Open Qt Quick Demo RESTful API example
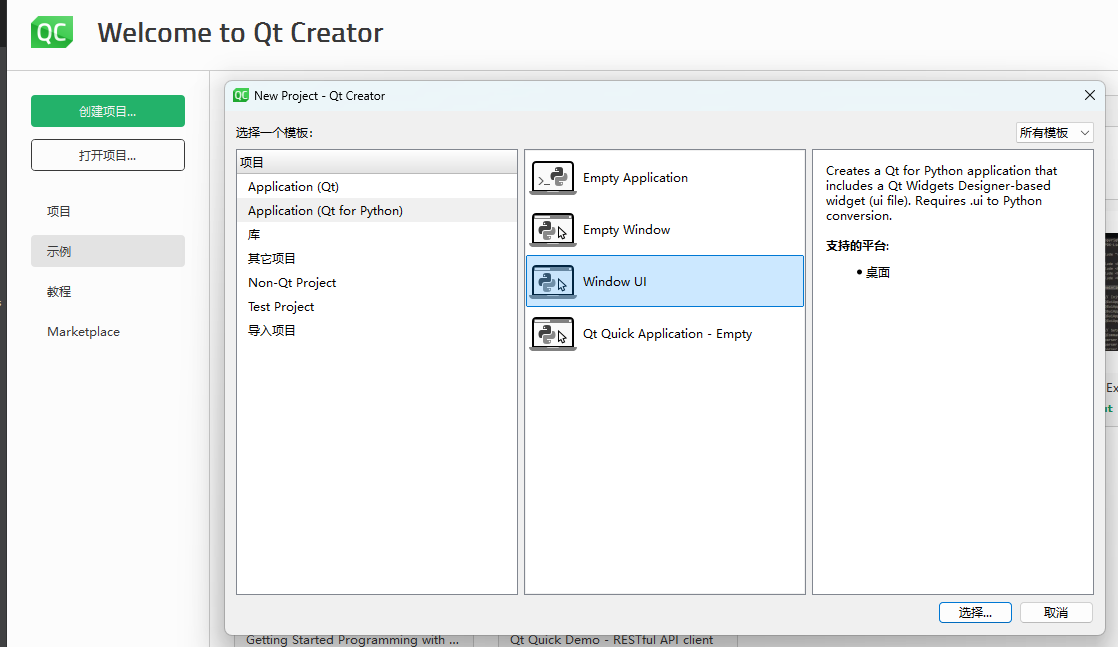 611,640
